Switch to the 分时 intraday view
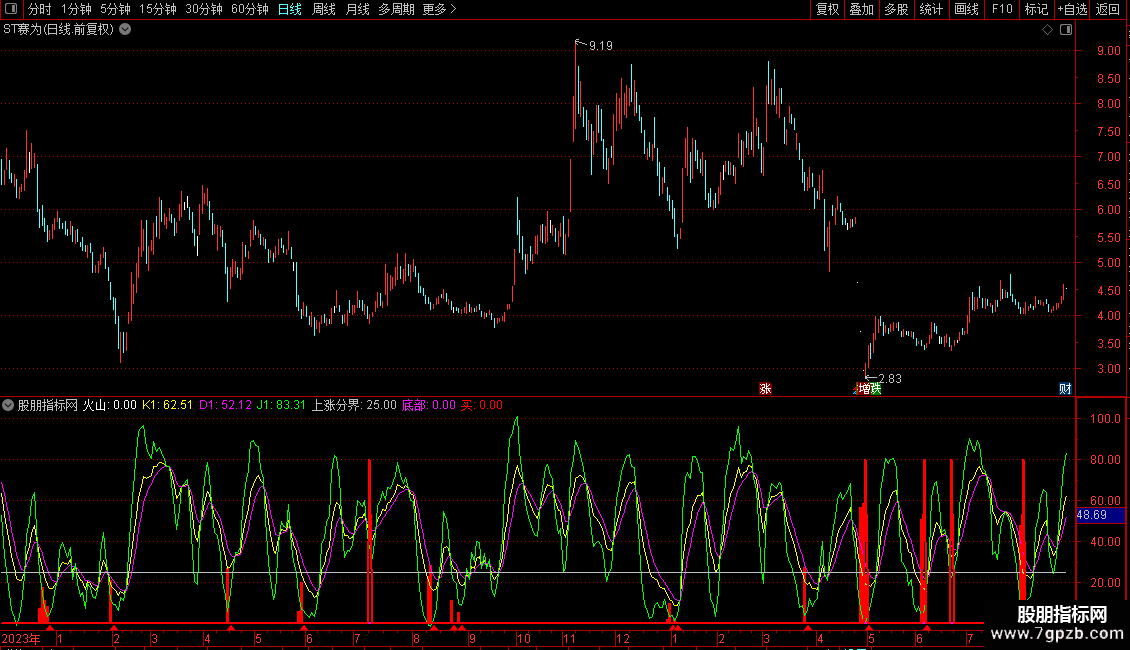 [x=40, y=9]
